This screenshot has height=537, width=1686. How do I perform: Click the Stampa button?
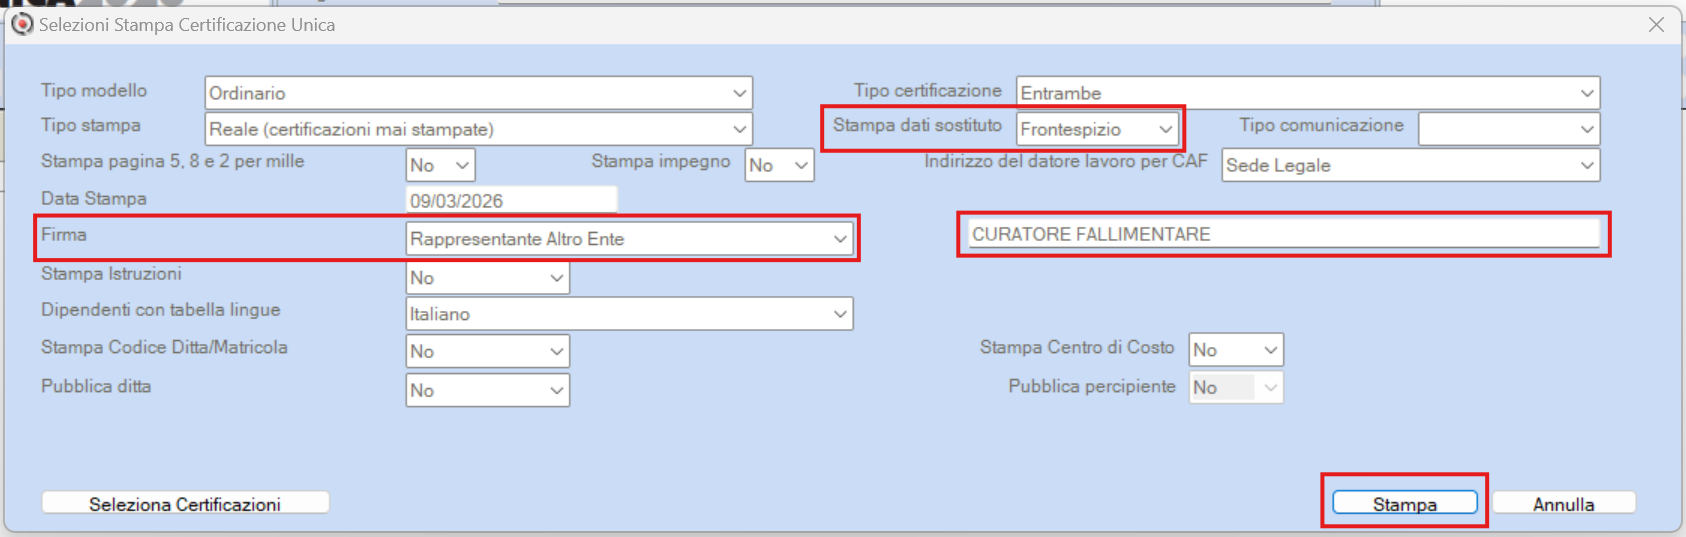coord(1405,504)
